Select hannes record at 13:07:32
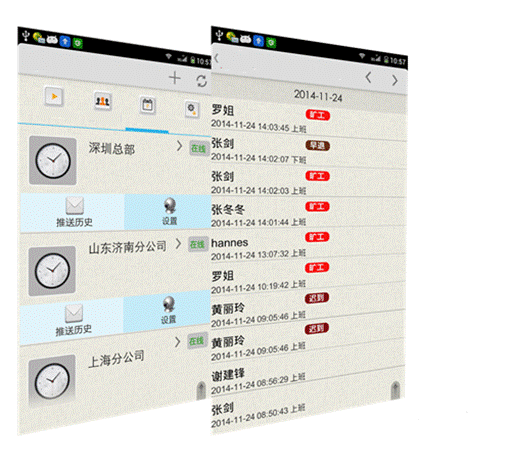 click(x=308, y=243)
